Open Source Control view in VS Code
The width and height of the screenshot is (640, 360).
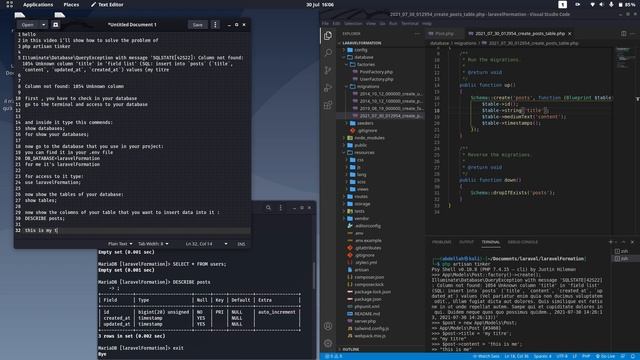(328, 70)
